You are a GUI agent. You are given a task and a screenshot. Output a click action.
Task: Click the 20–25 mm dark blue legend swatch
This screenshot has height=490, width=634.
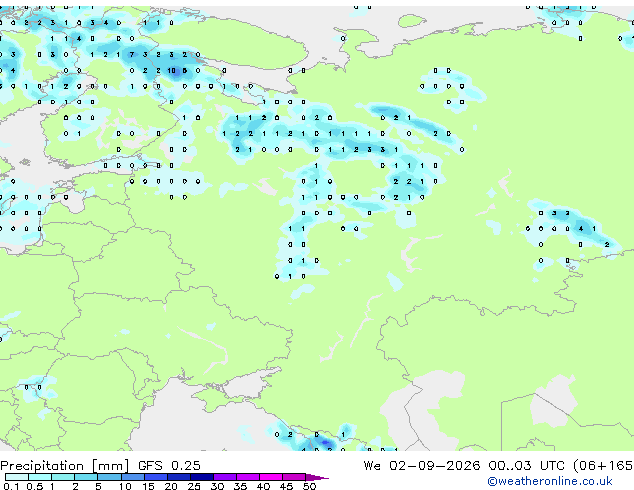click(178, 477)
